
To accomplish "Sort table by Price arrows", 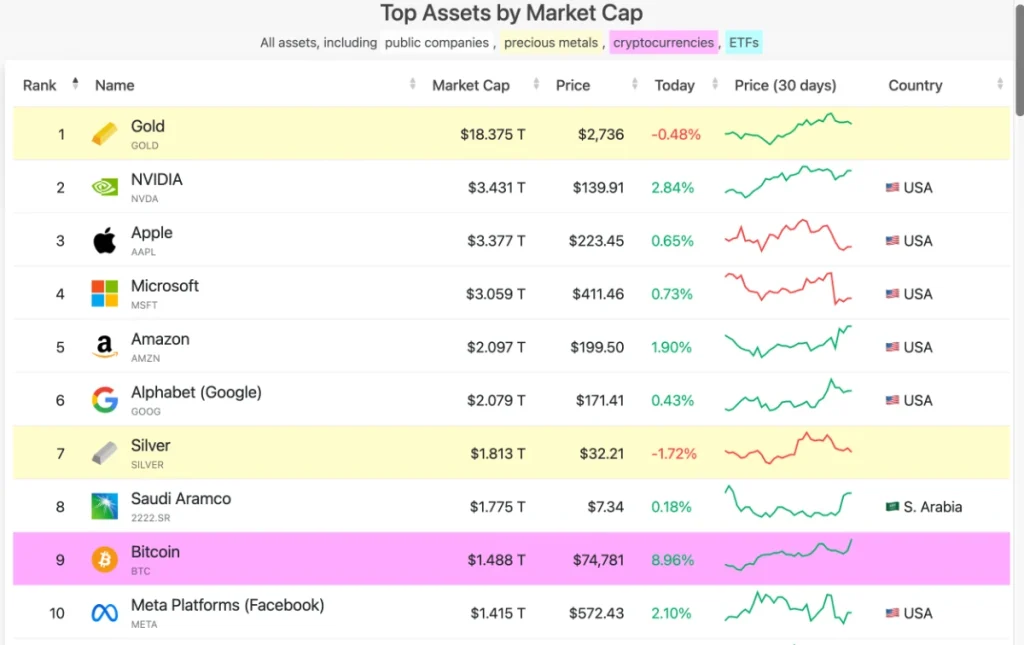I will 634,84.
